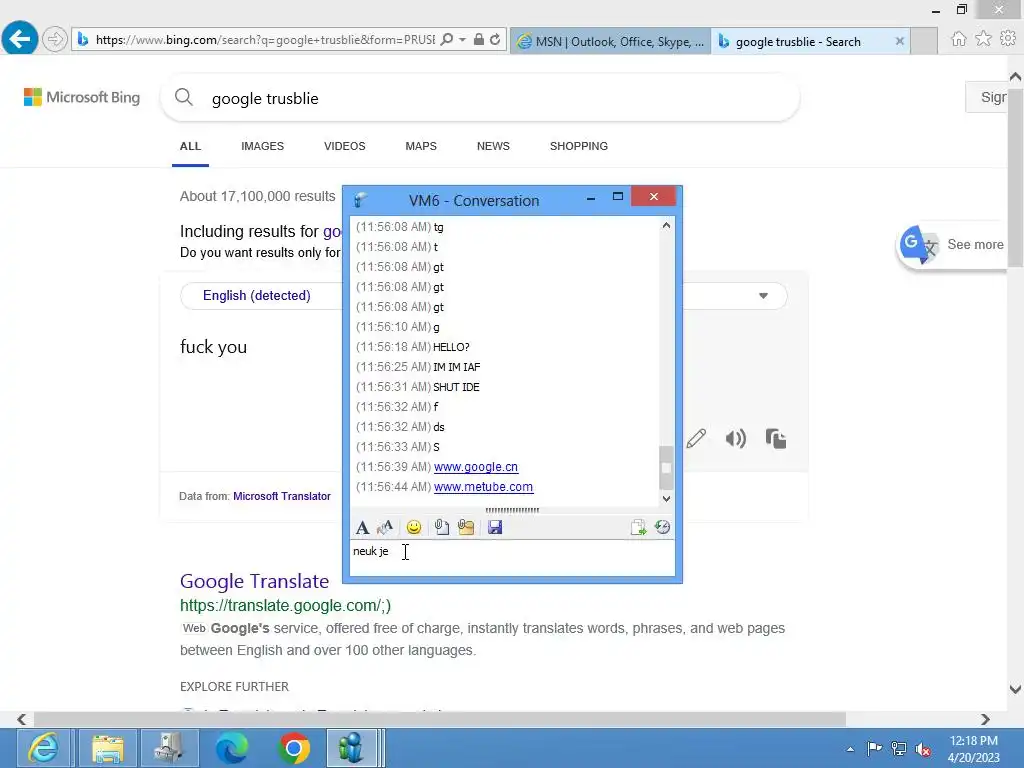Viewport: 1024px width, 768px height.
Task: Open Internet Explorer from the taskbar
Action: point(43,748)
